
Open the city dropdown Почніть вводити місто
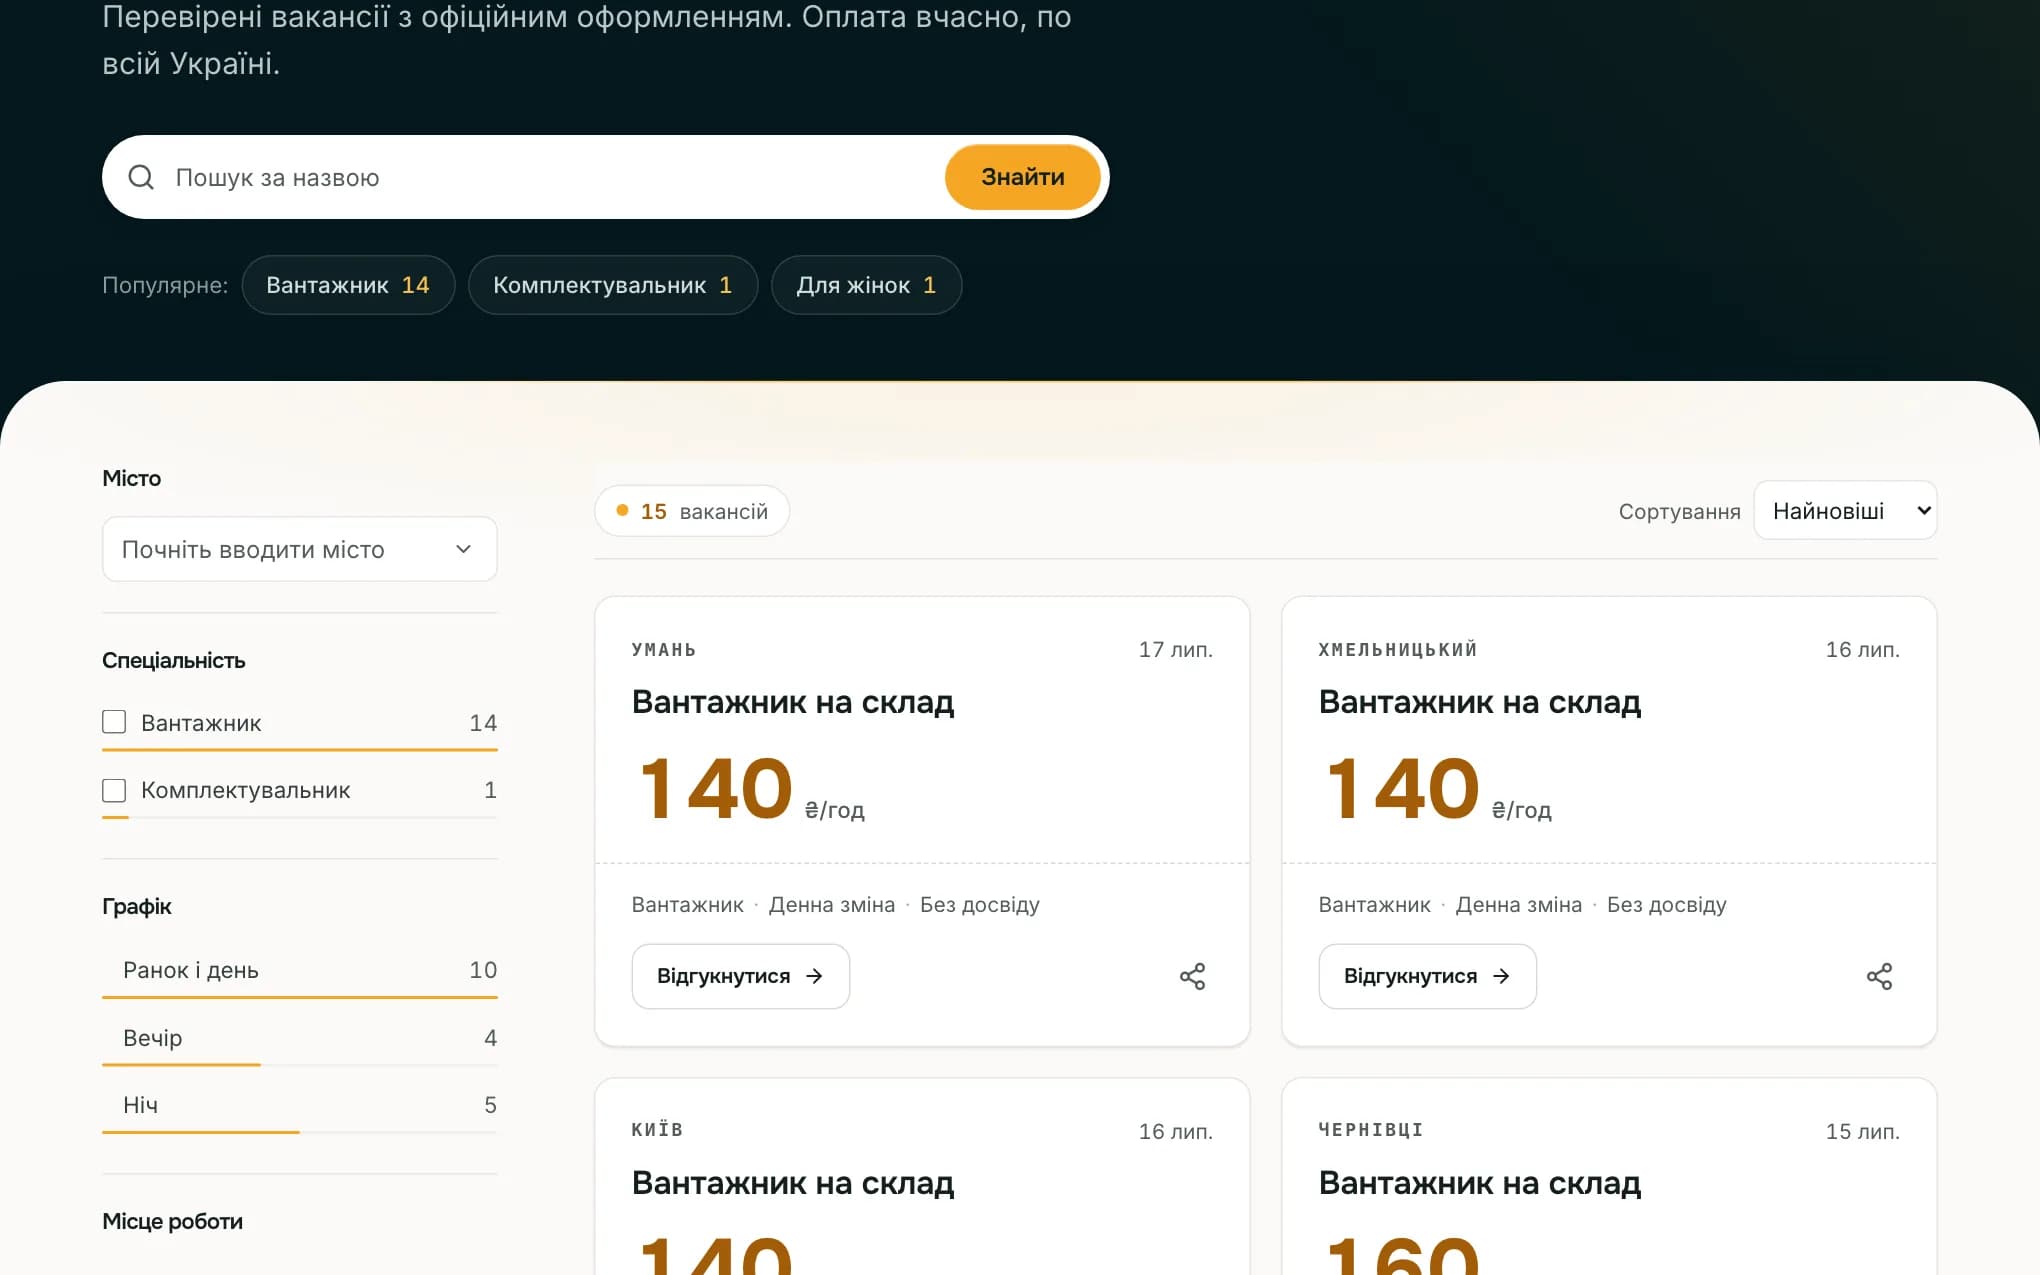(300, 549)
